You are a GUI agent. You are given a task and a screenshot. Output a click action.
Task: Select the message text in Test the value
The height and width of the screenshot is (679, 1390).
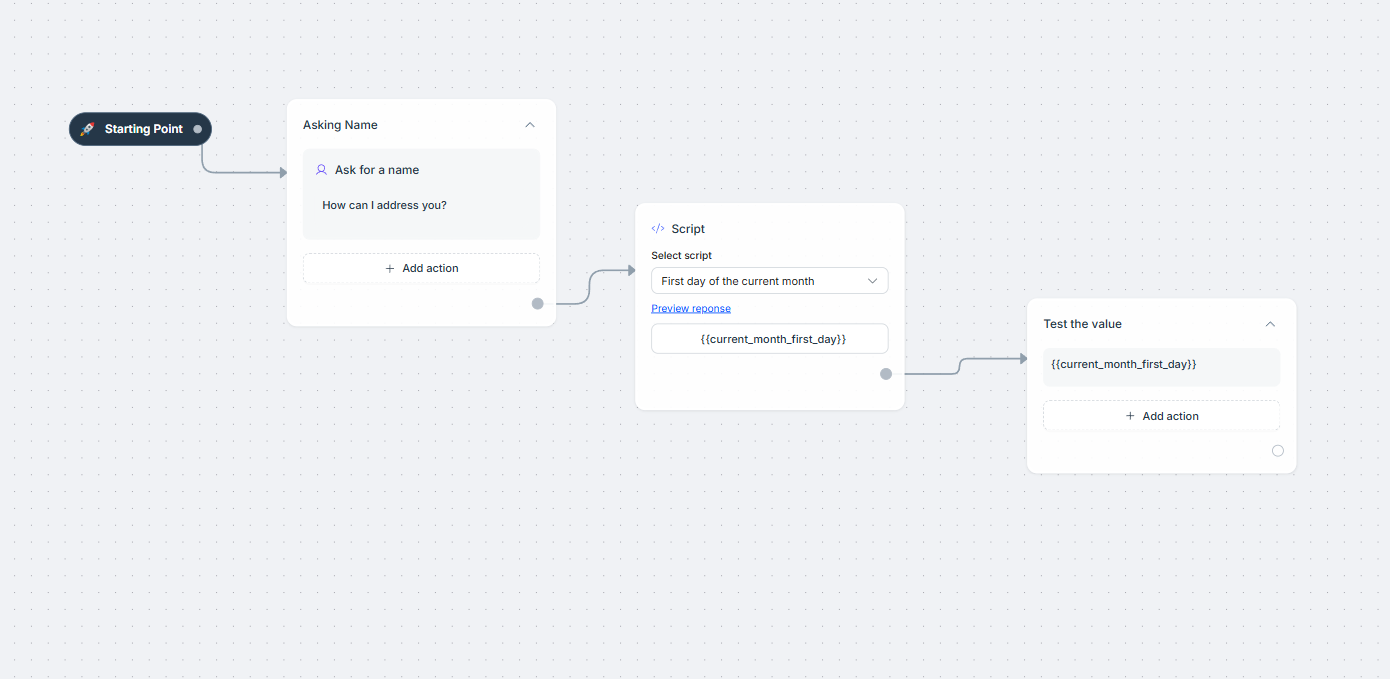coord(1124,364)
